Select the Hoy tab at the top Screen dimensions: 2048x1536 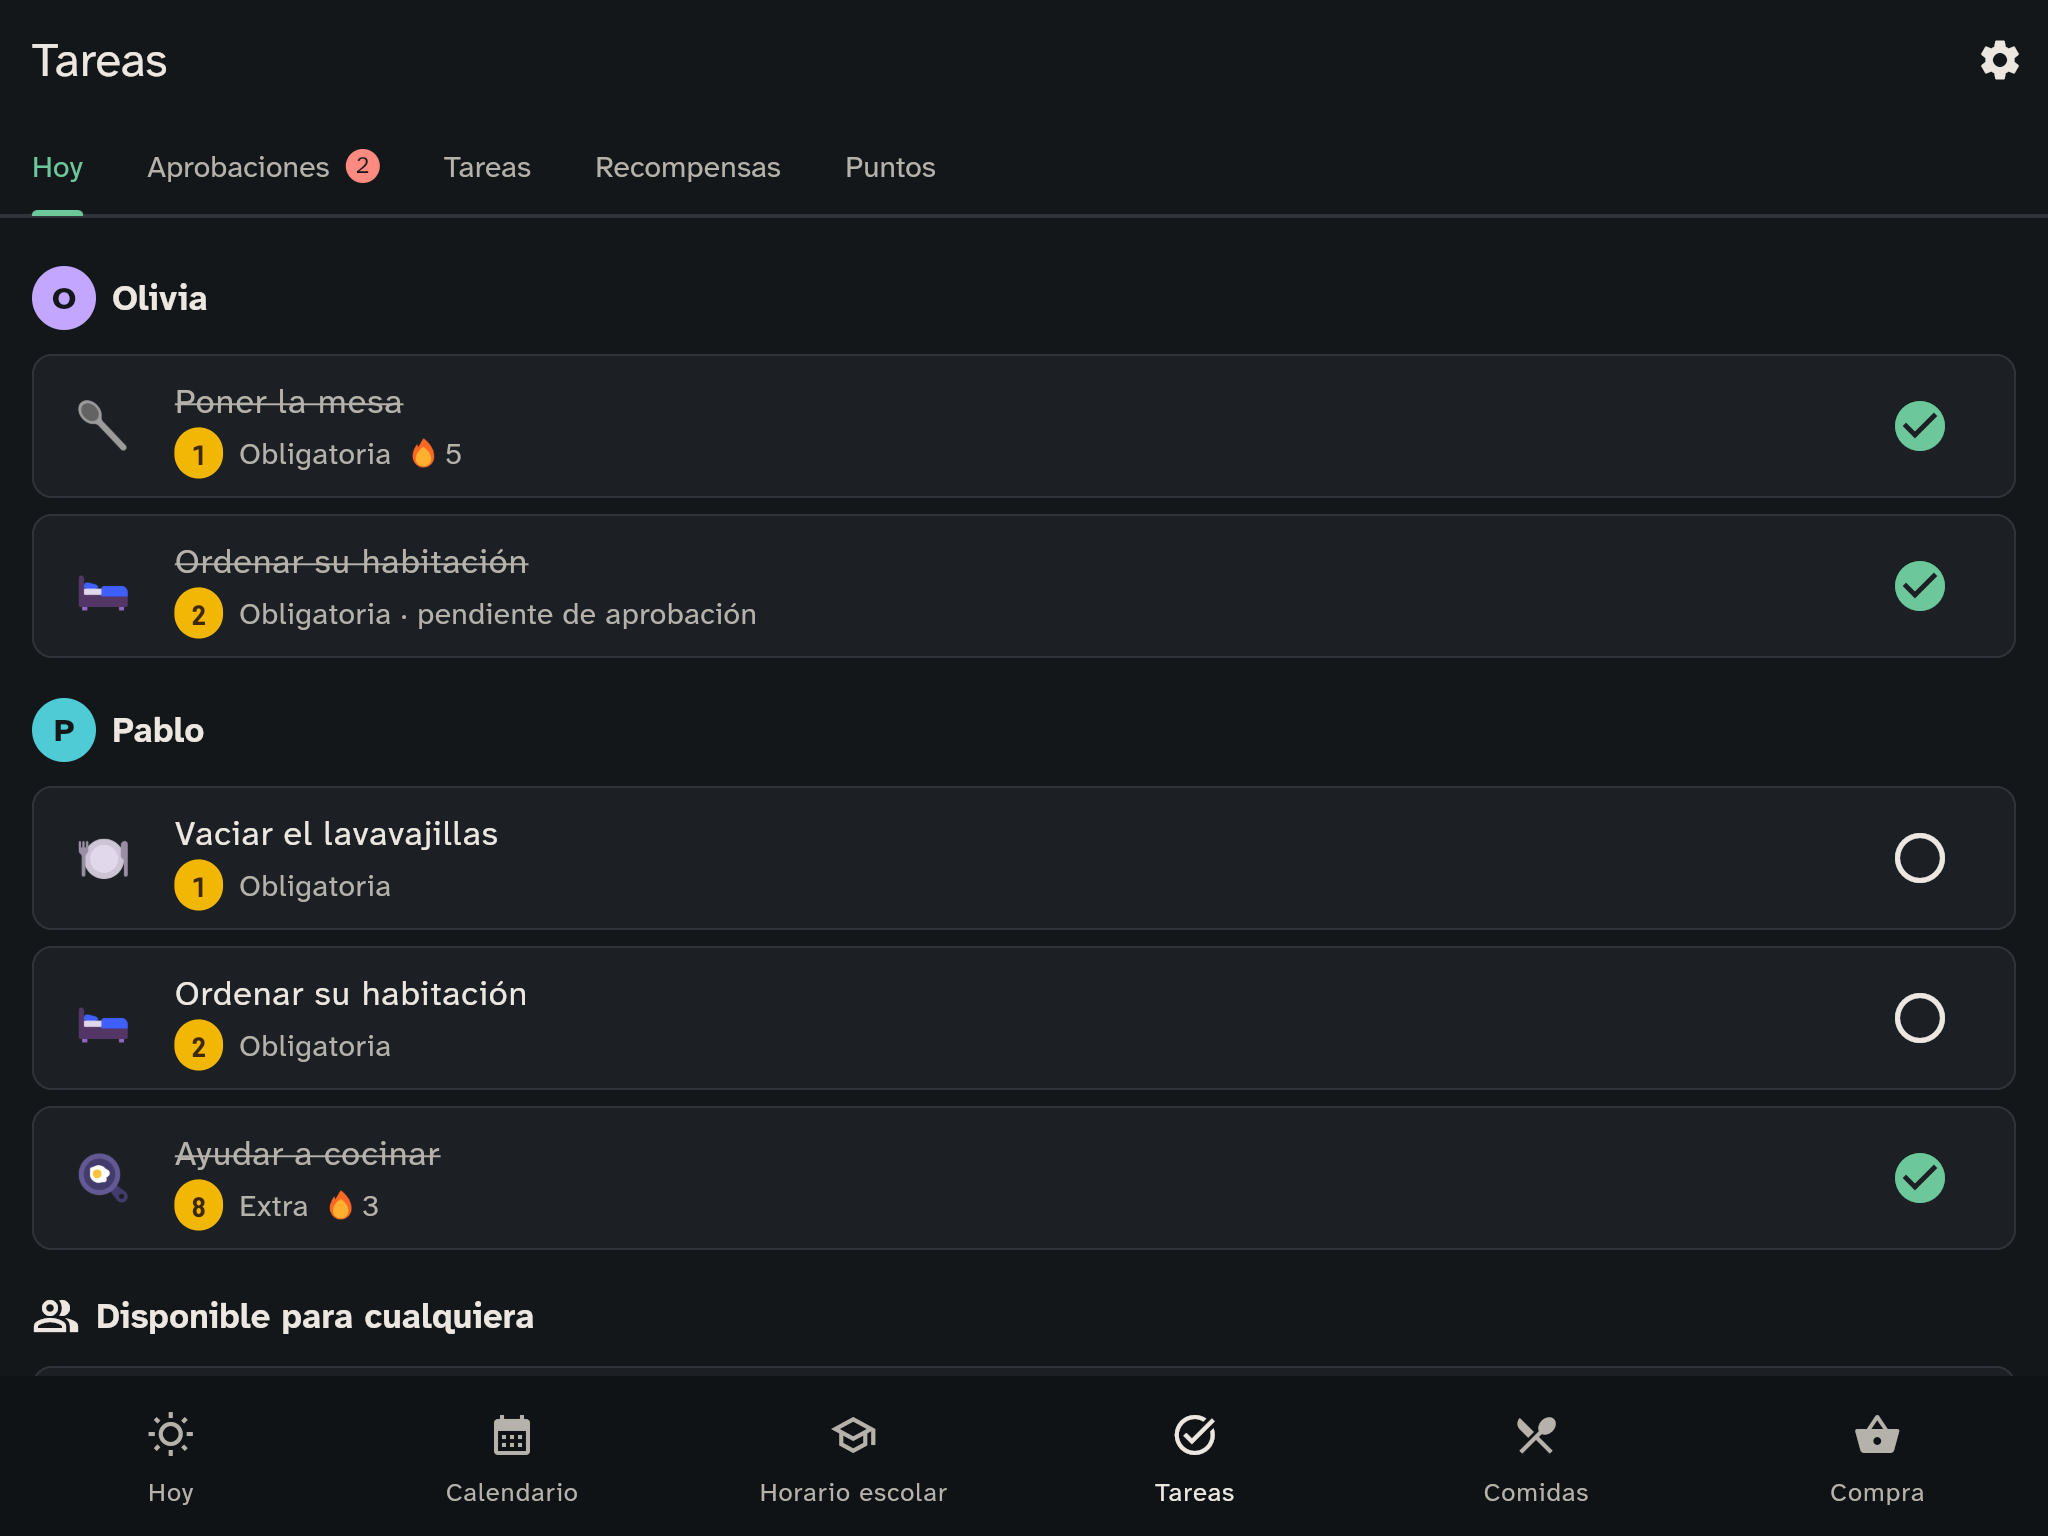click(x=57, y=167)
